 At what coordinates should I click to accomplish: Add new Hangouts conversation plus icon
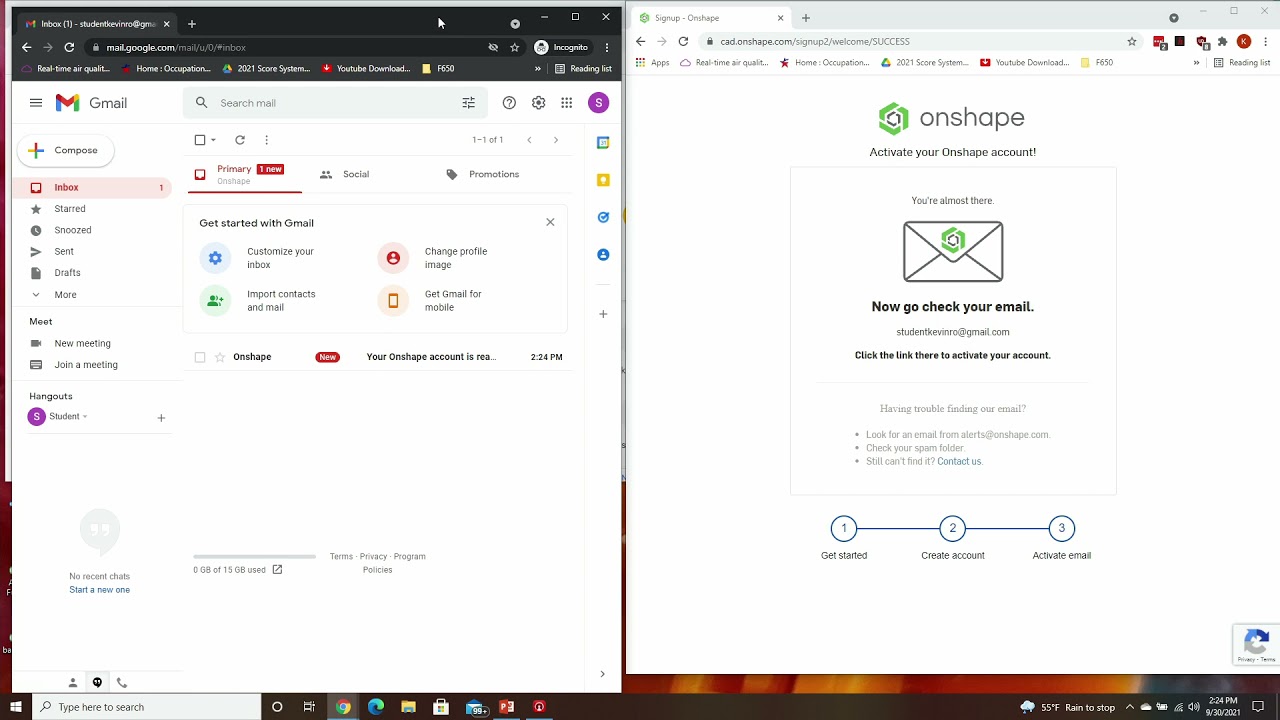[161, 418]
